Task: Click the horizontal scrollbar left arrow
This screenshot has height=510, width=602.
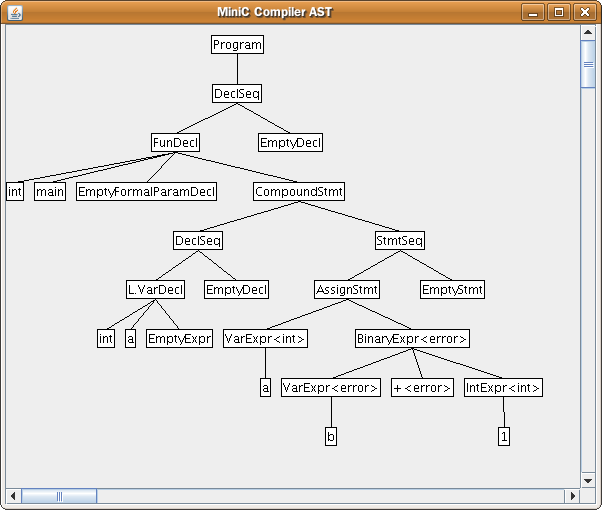Action: tap(13, 496)
